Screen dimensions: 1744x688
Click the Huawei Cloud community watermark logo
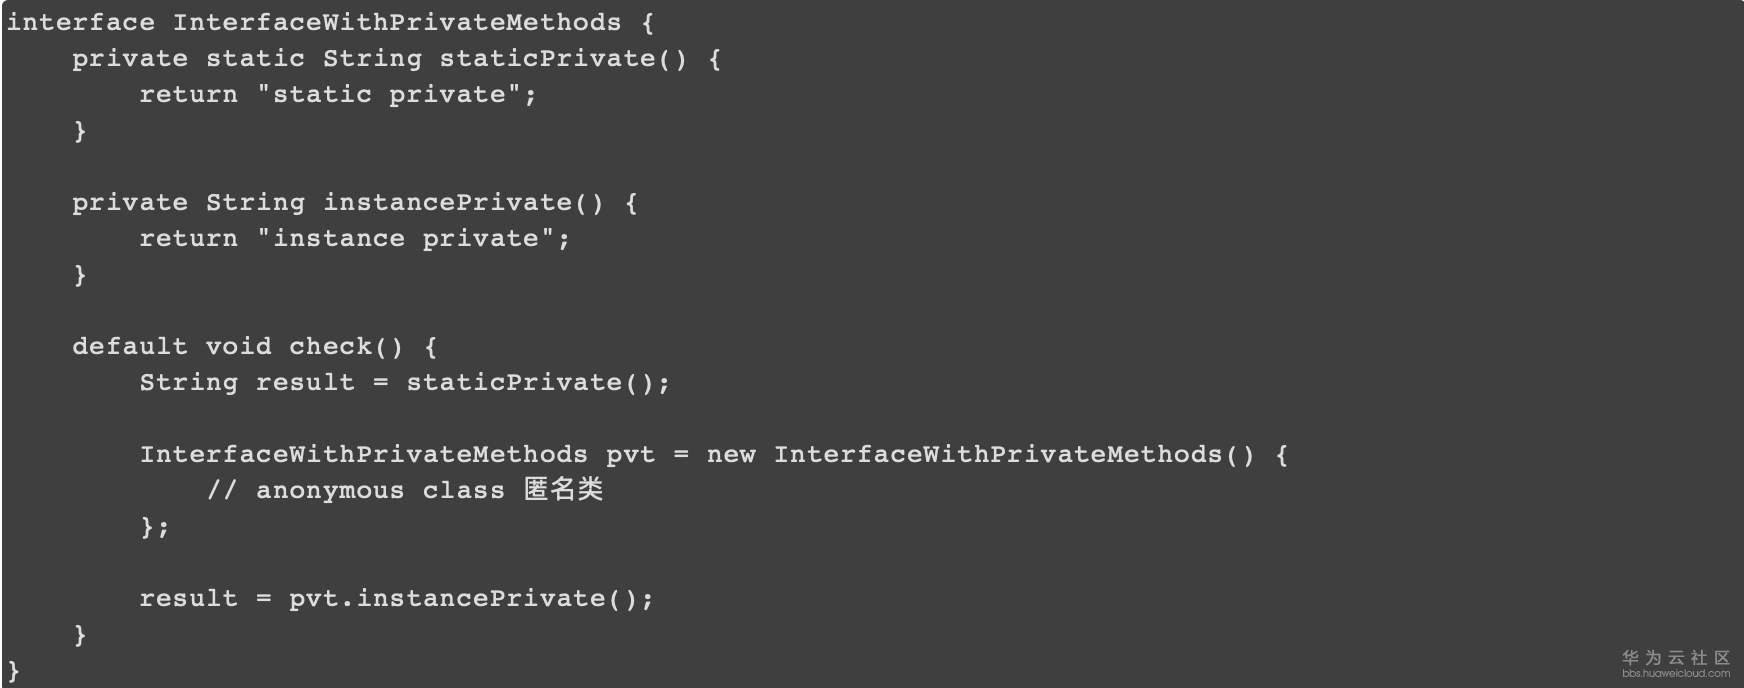(x=1675, y=657)
